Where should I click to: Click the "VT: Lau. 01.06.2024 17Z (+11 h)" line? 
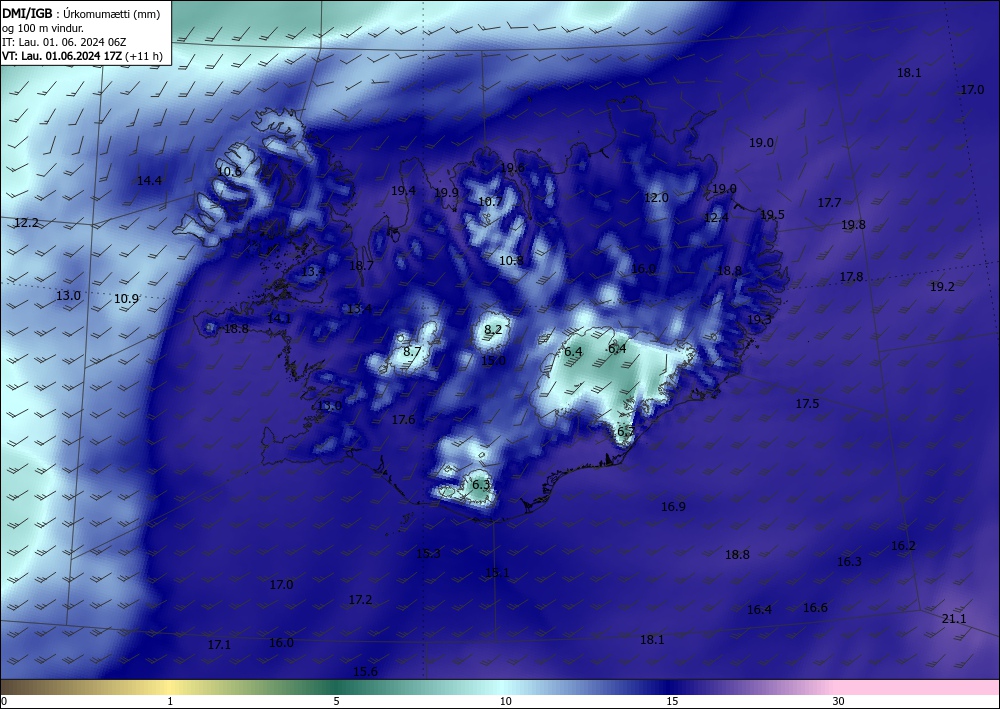(82, 56)
